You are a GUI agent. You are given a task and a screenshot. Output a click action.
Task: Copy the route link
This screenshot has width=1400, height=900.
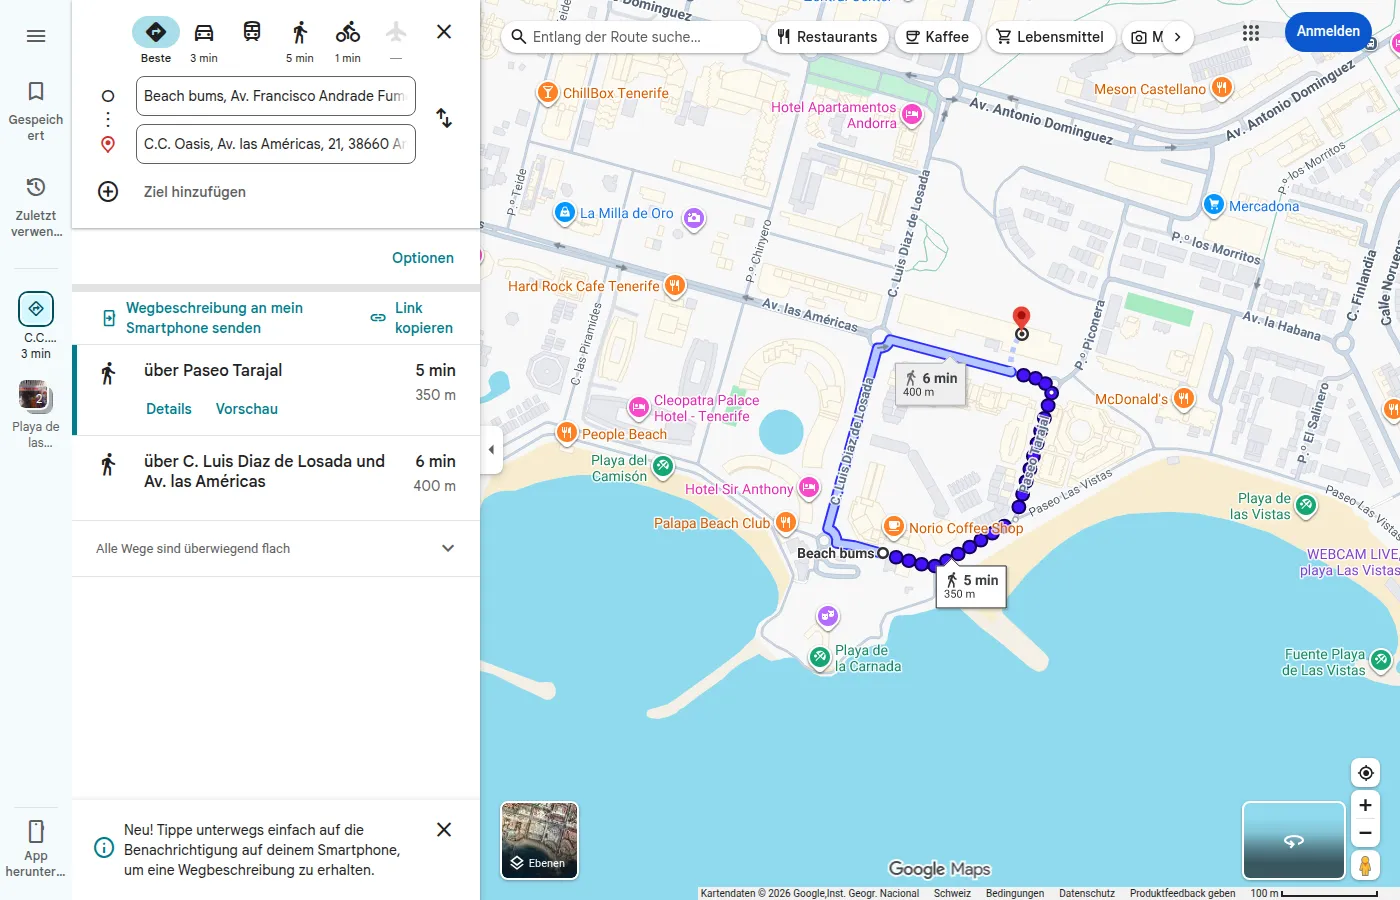(x=411, y=318)
